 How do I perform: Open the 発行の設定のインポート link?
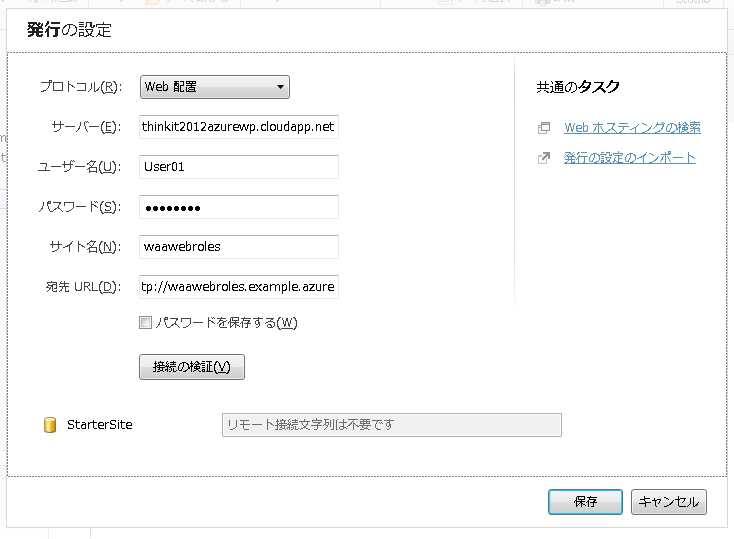(630, 158)
